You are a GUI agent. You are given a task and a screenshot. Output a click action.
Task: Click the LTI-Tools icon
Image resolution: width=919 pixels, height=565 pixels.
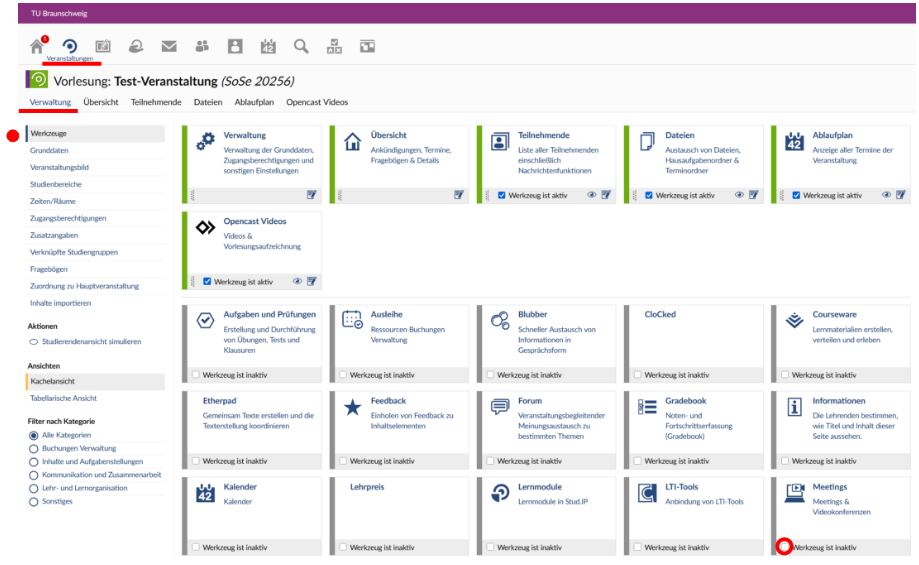point(647,493)
